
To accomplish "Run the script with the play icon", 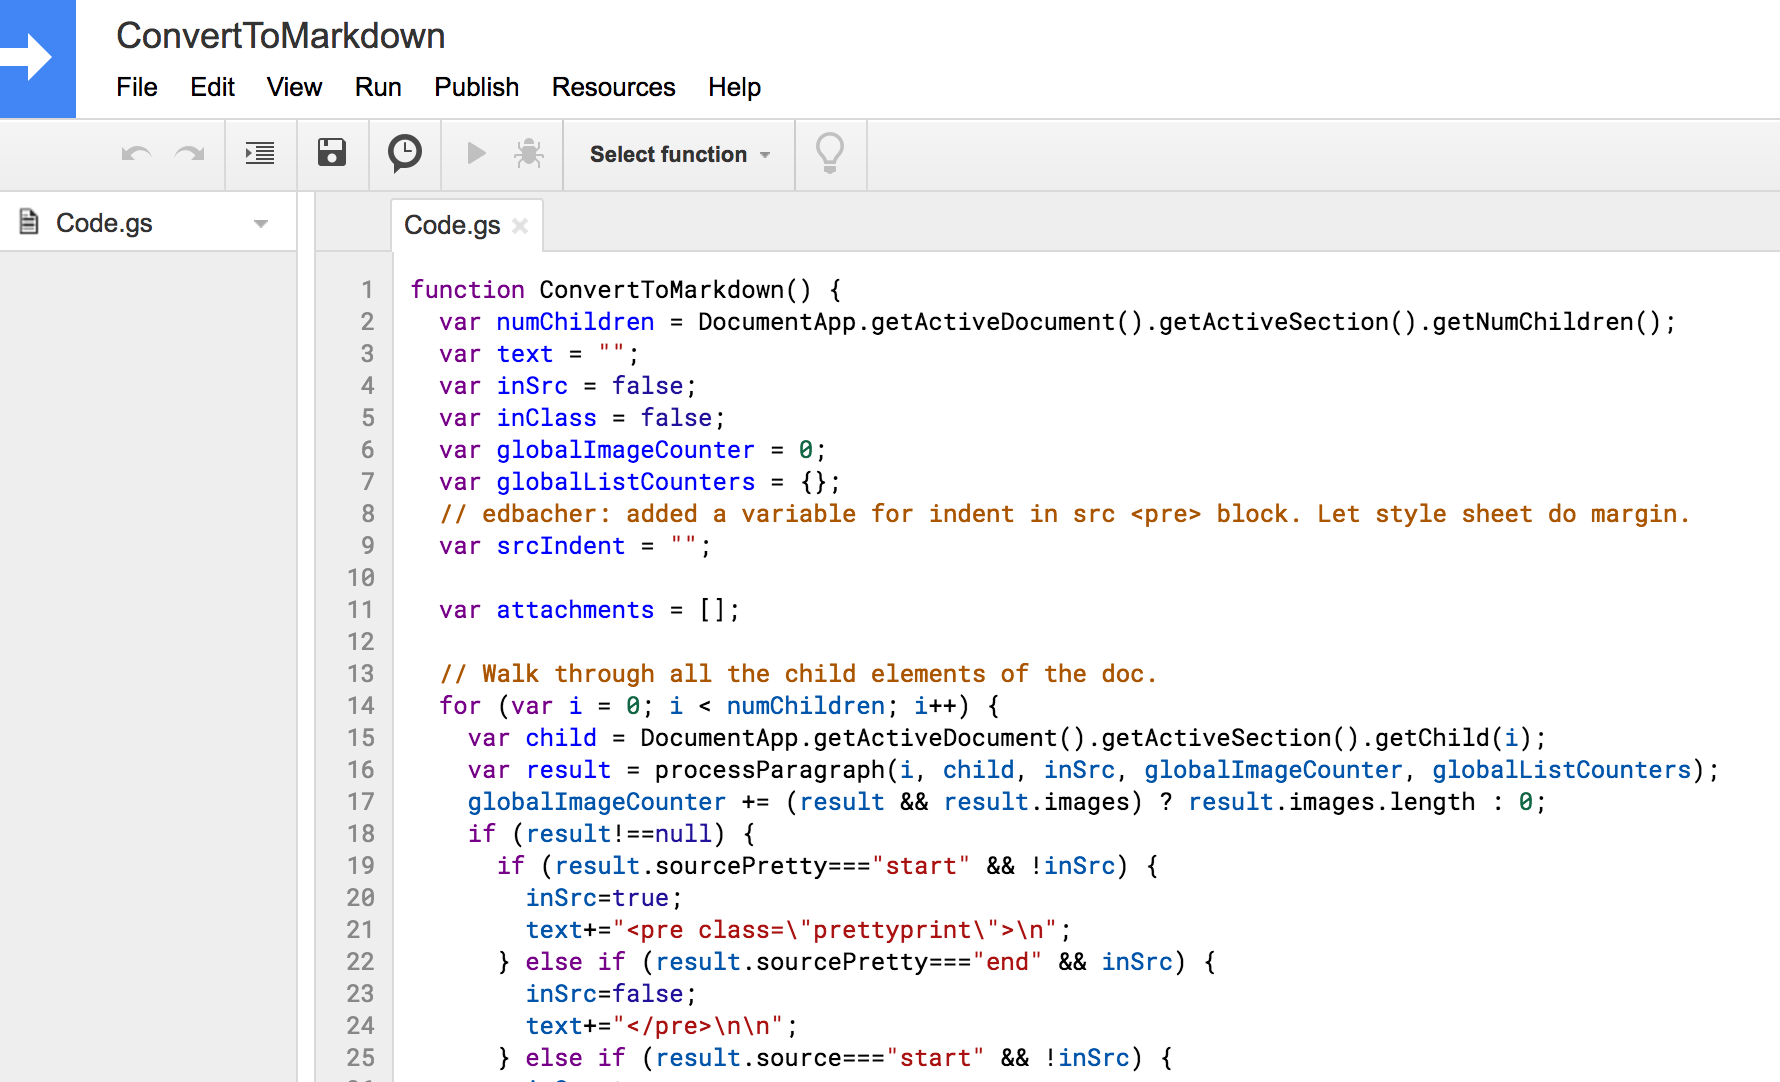I will (476, 153).
